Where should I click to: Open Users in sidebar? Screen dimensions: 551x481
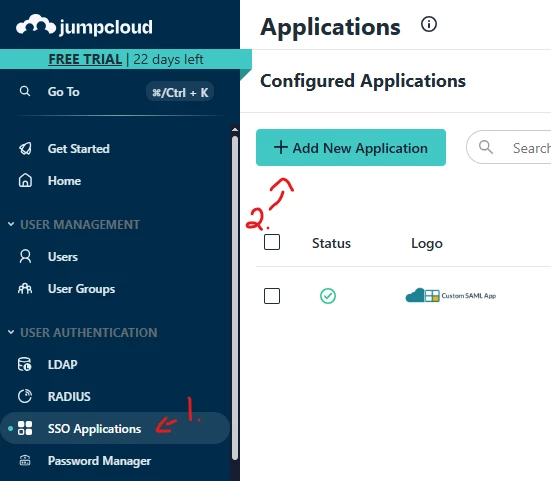(63, 256)
